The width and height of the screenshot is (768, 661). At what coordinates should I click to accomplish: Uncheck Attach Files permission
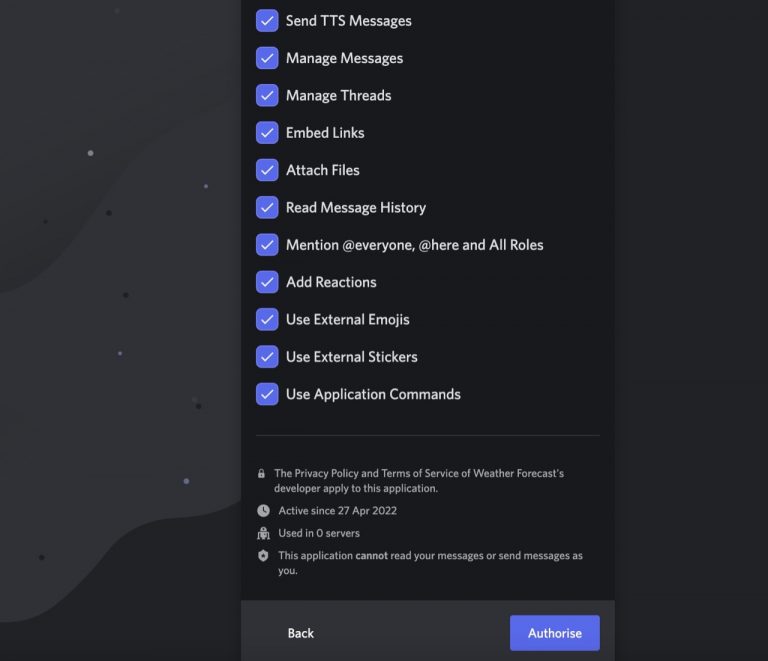point(267,170)
